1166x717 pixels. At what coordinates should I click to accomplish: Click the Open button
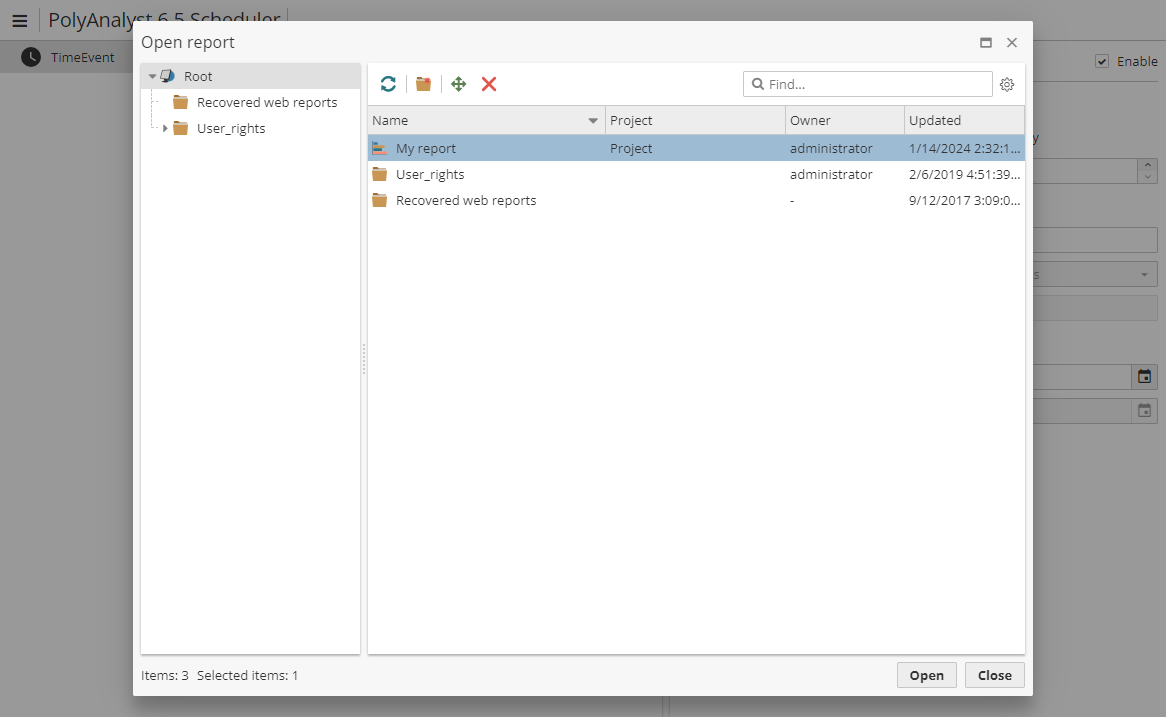click(x=926, y=675)
